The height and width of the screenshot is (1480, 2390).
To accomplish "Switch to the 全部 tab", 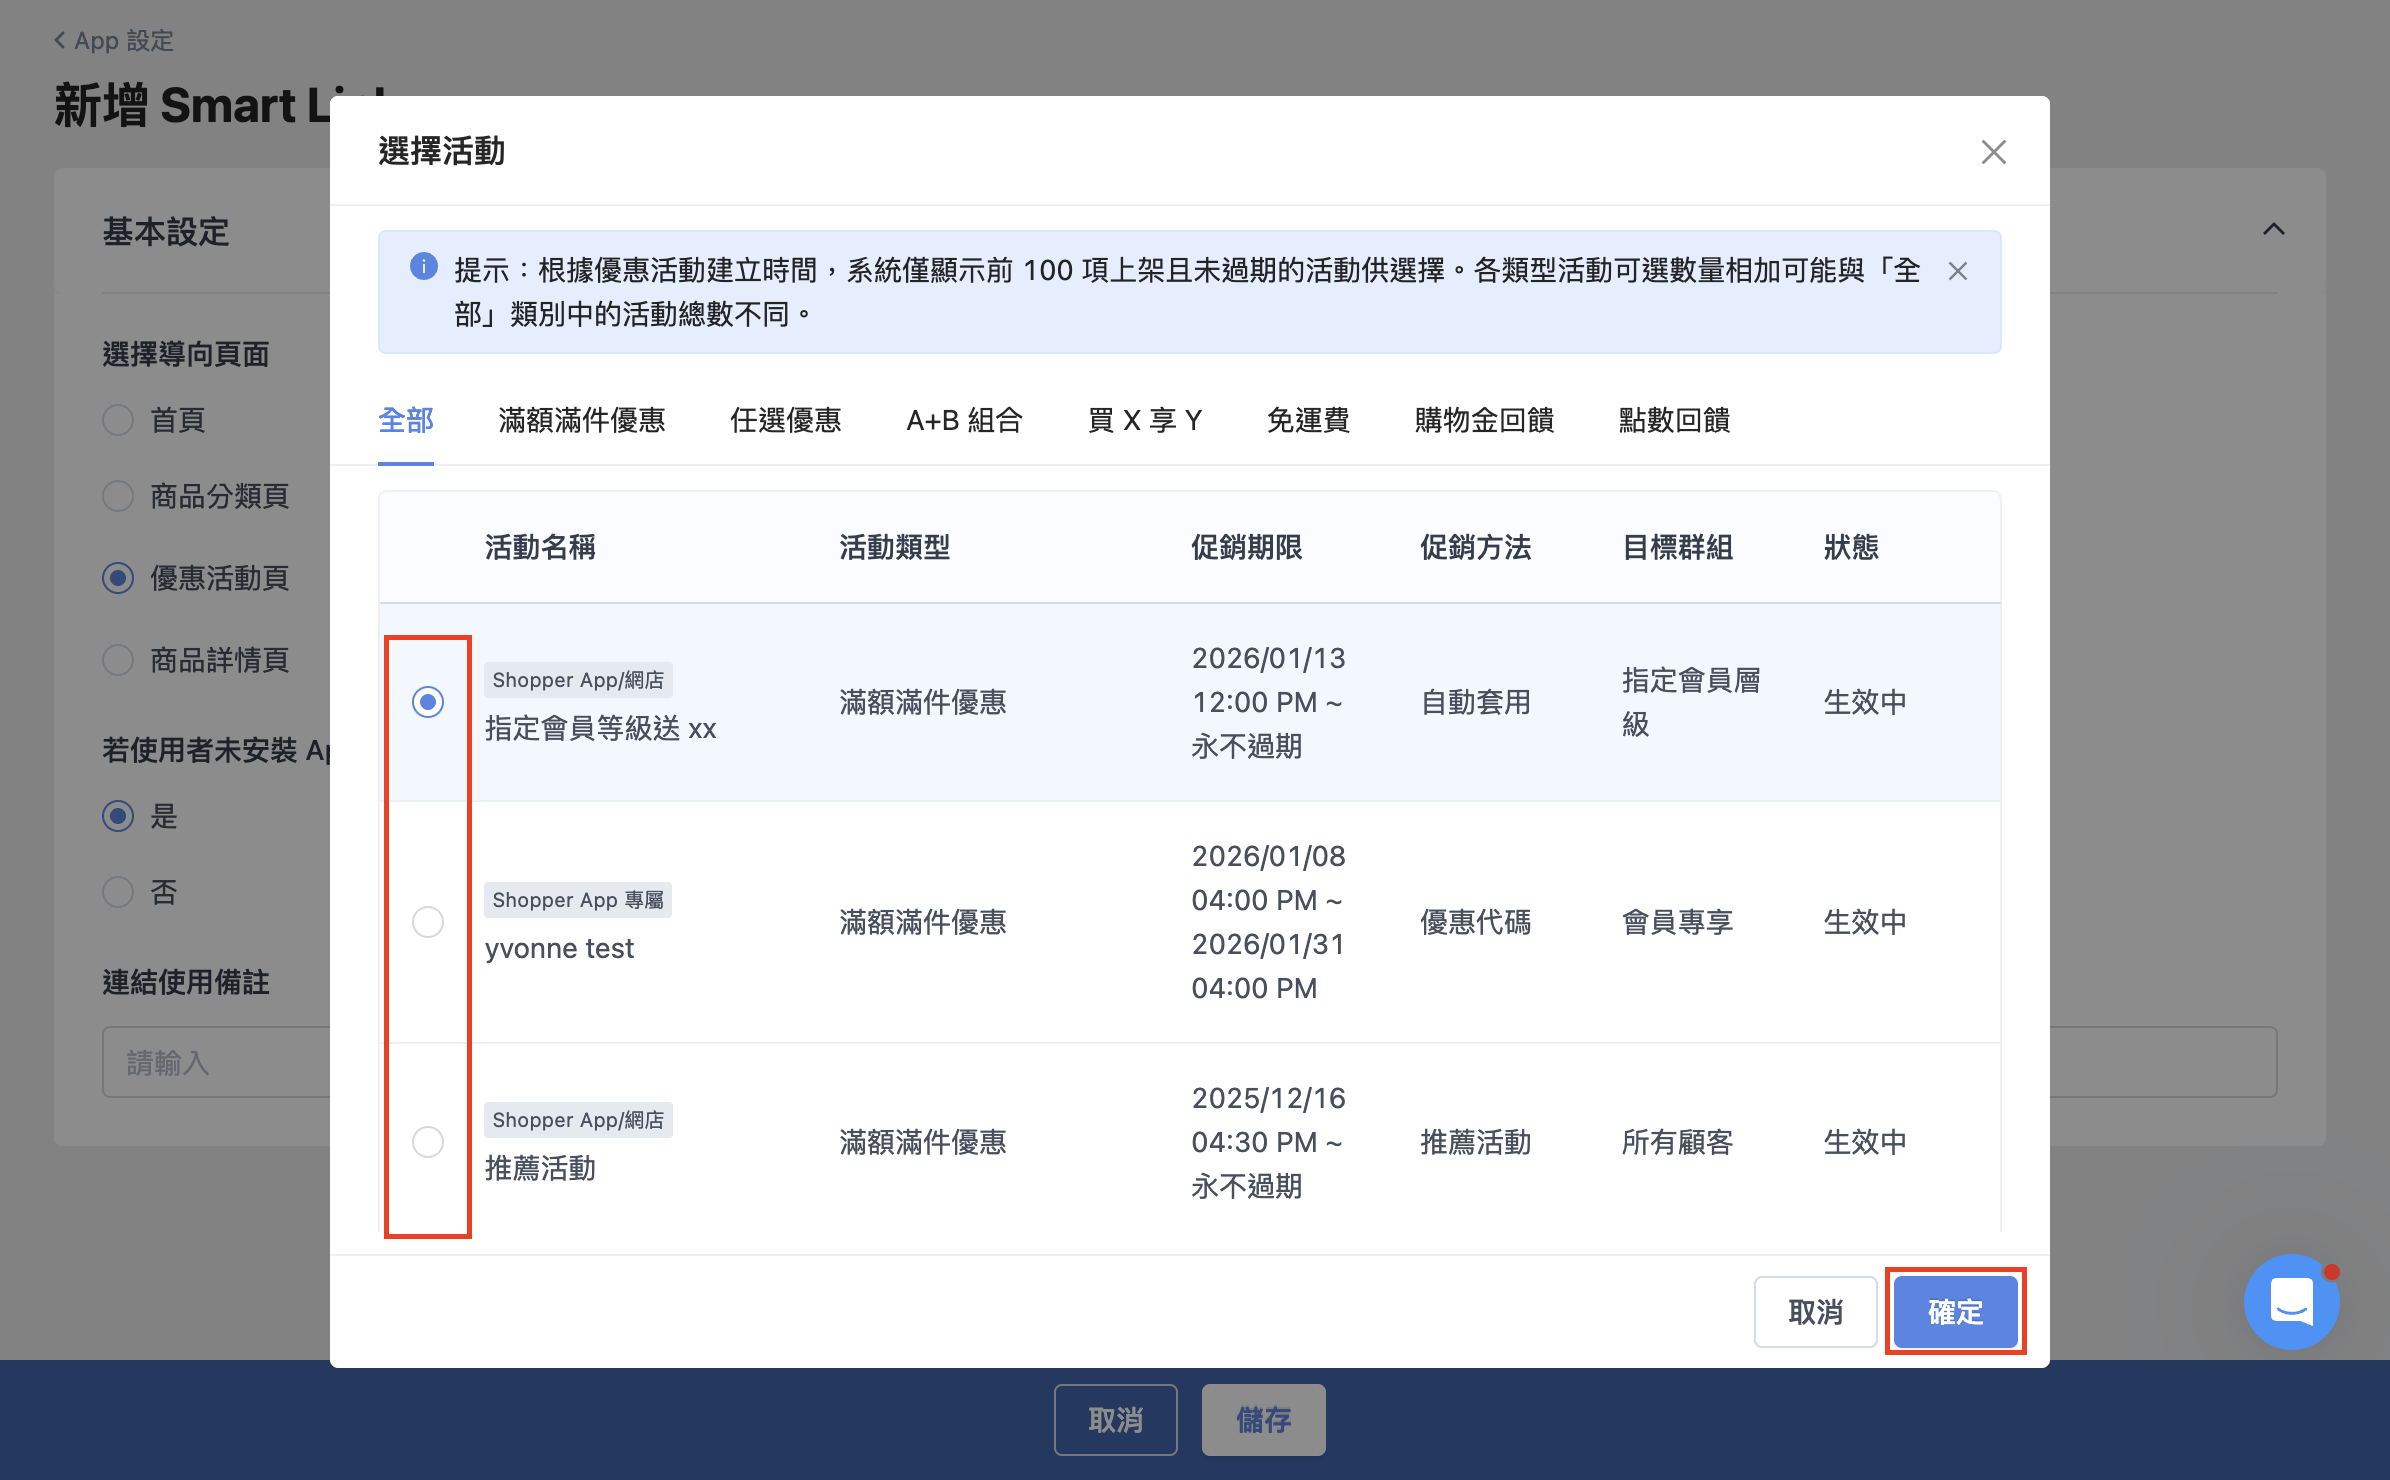I will tap(406, 420).
